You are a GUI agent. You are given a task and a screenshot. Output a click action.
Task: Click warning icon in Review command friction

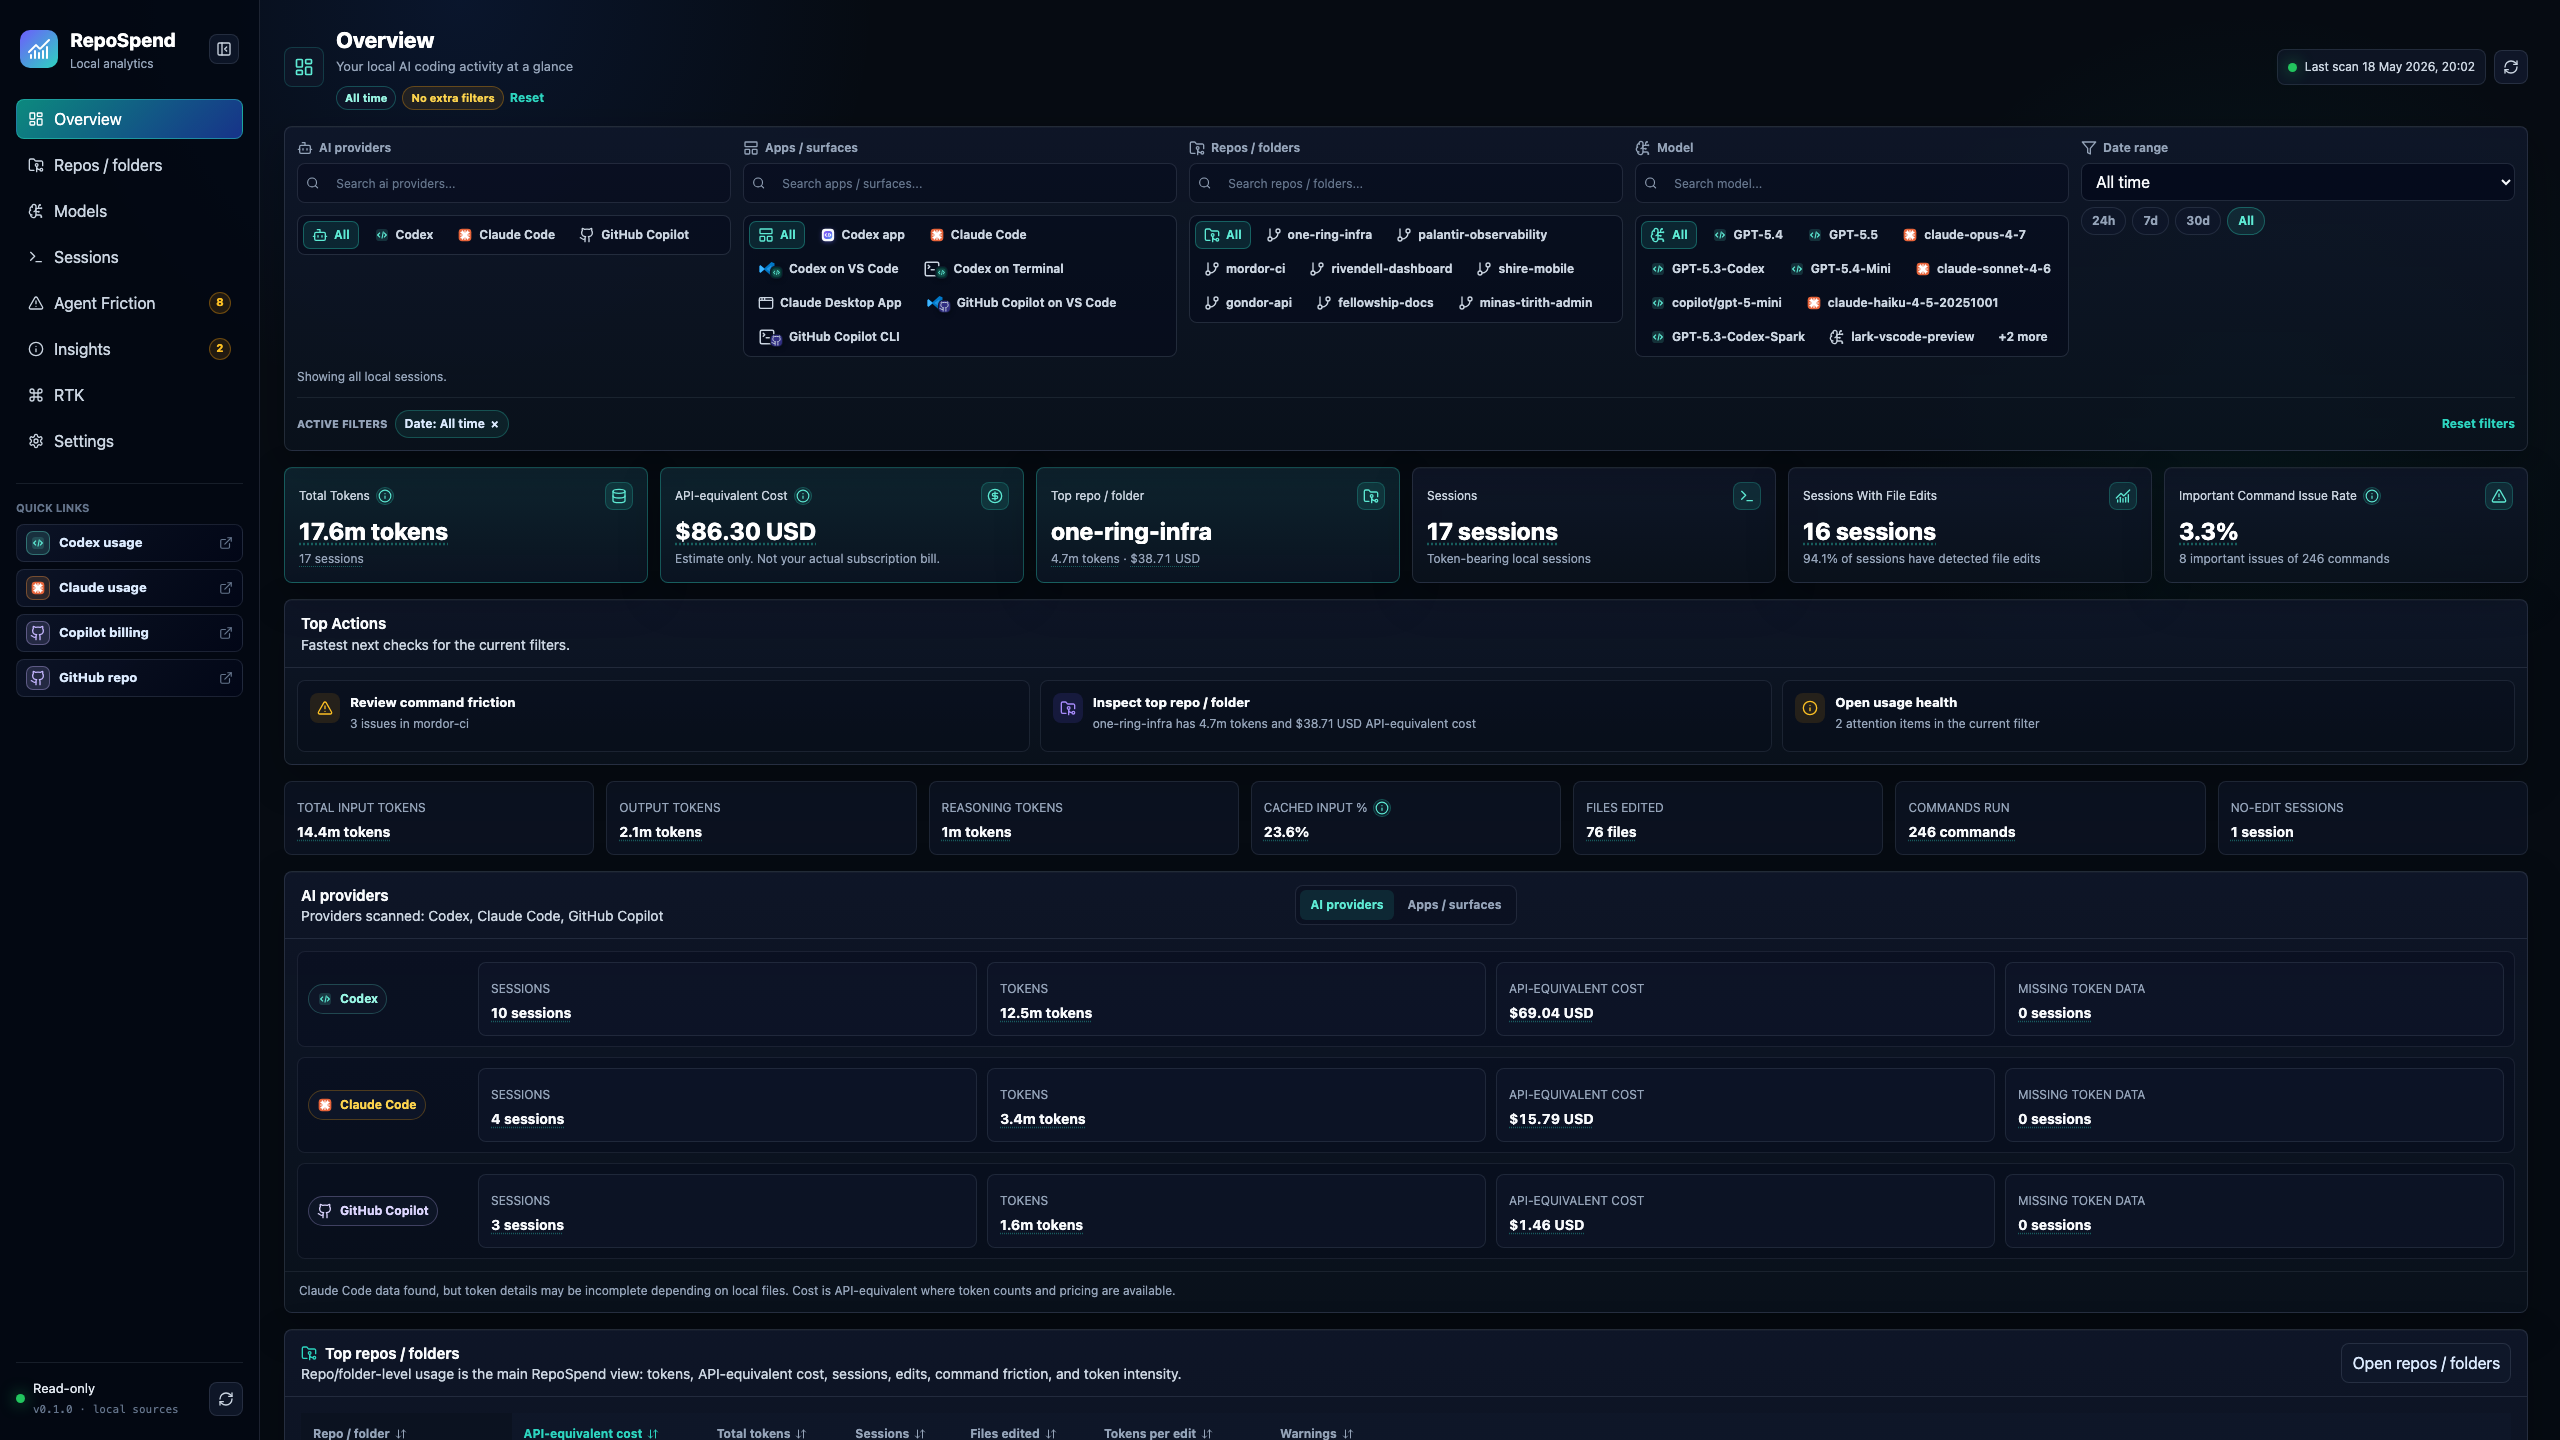325,708
